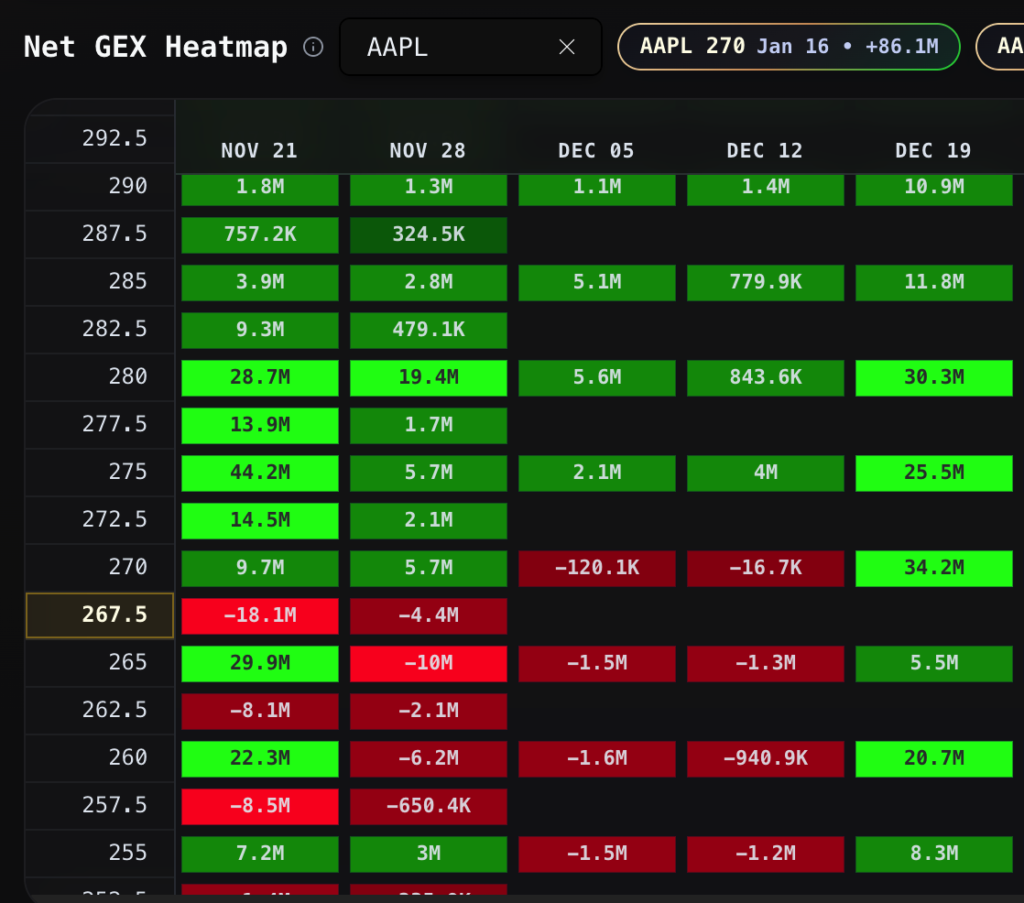The height and width of the screenshot is (903, 1024).
Task: Click the 34.2M cell in DEC 19
Action: pos(934,568)
